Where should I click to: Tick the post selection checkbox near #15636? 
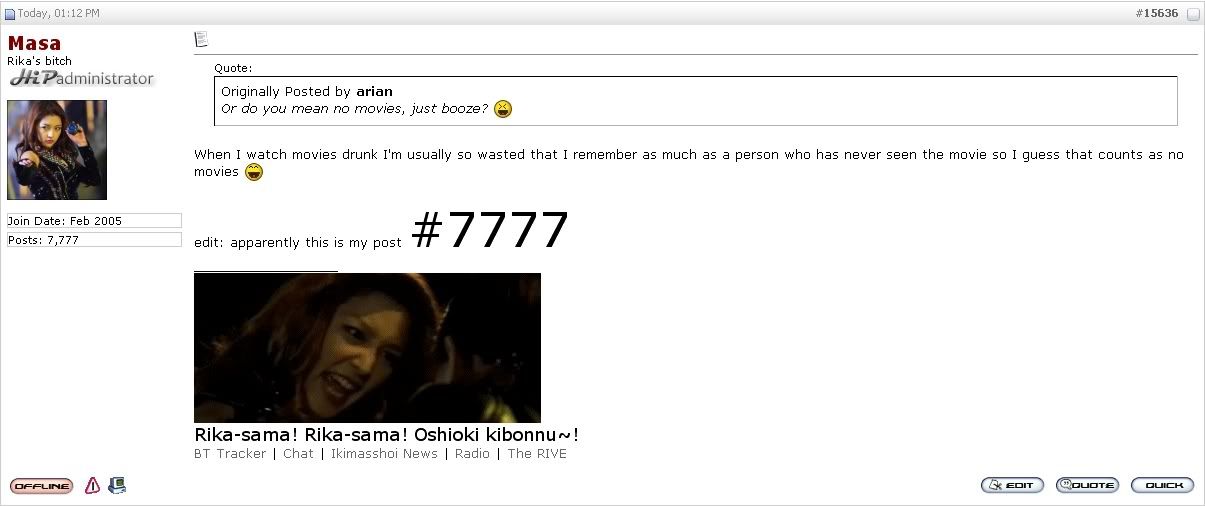coord(1192,14)
